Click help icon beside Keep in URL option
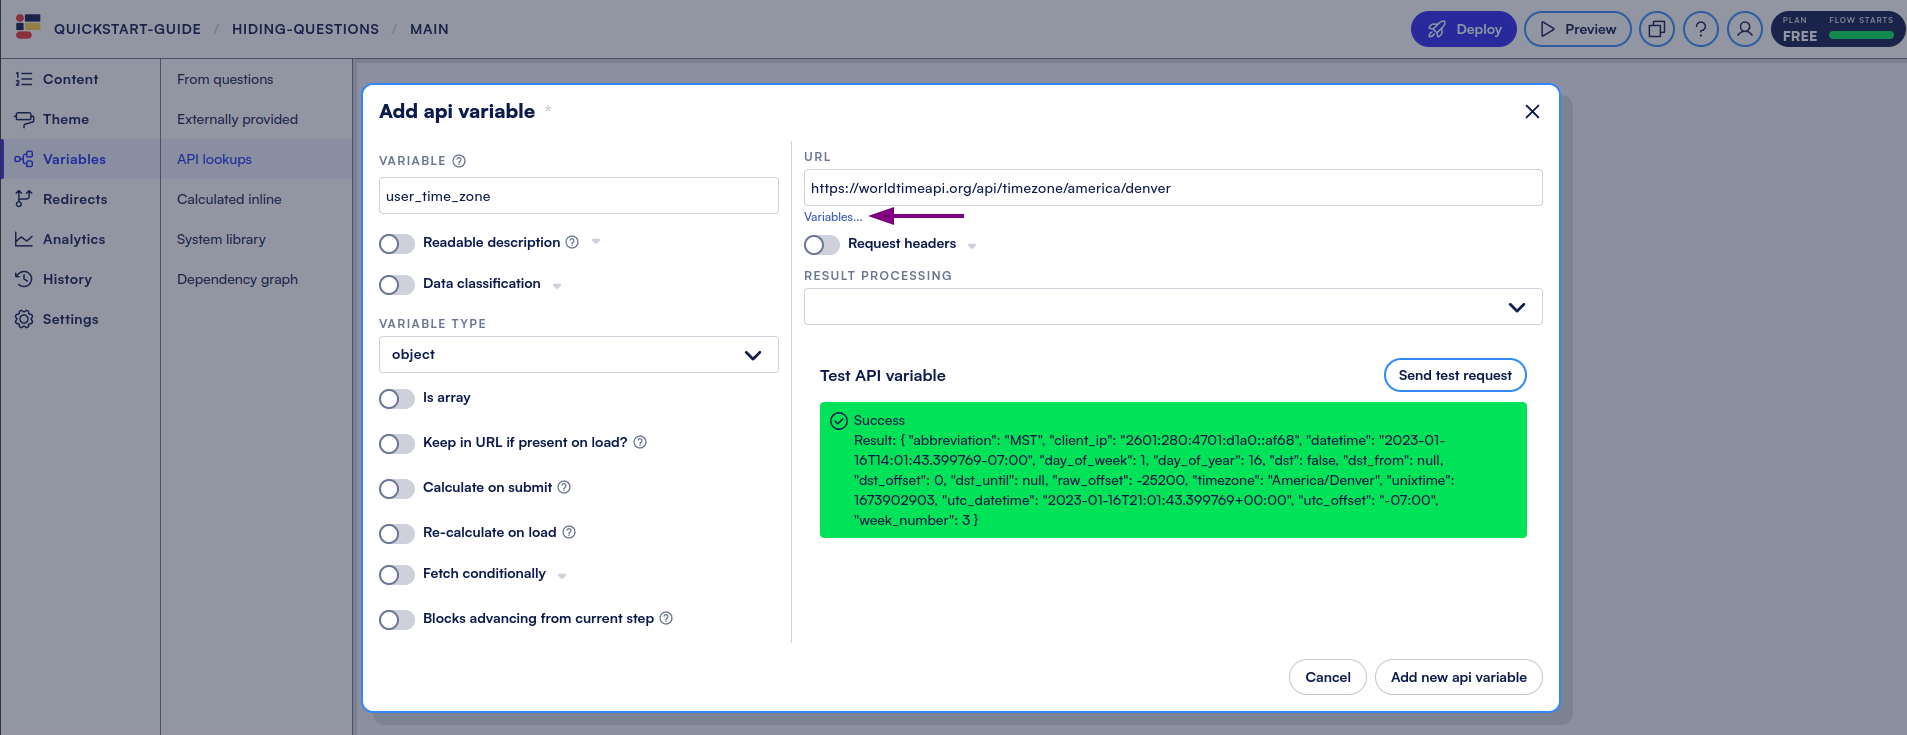 [640, 442]
